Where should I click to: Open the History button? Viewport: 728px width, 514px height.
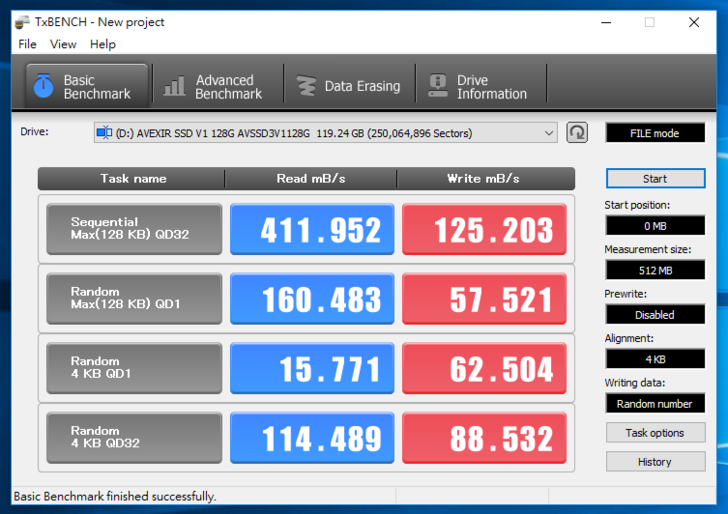coord(655,462)
